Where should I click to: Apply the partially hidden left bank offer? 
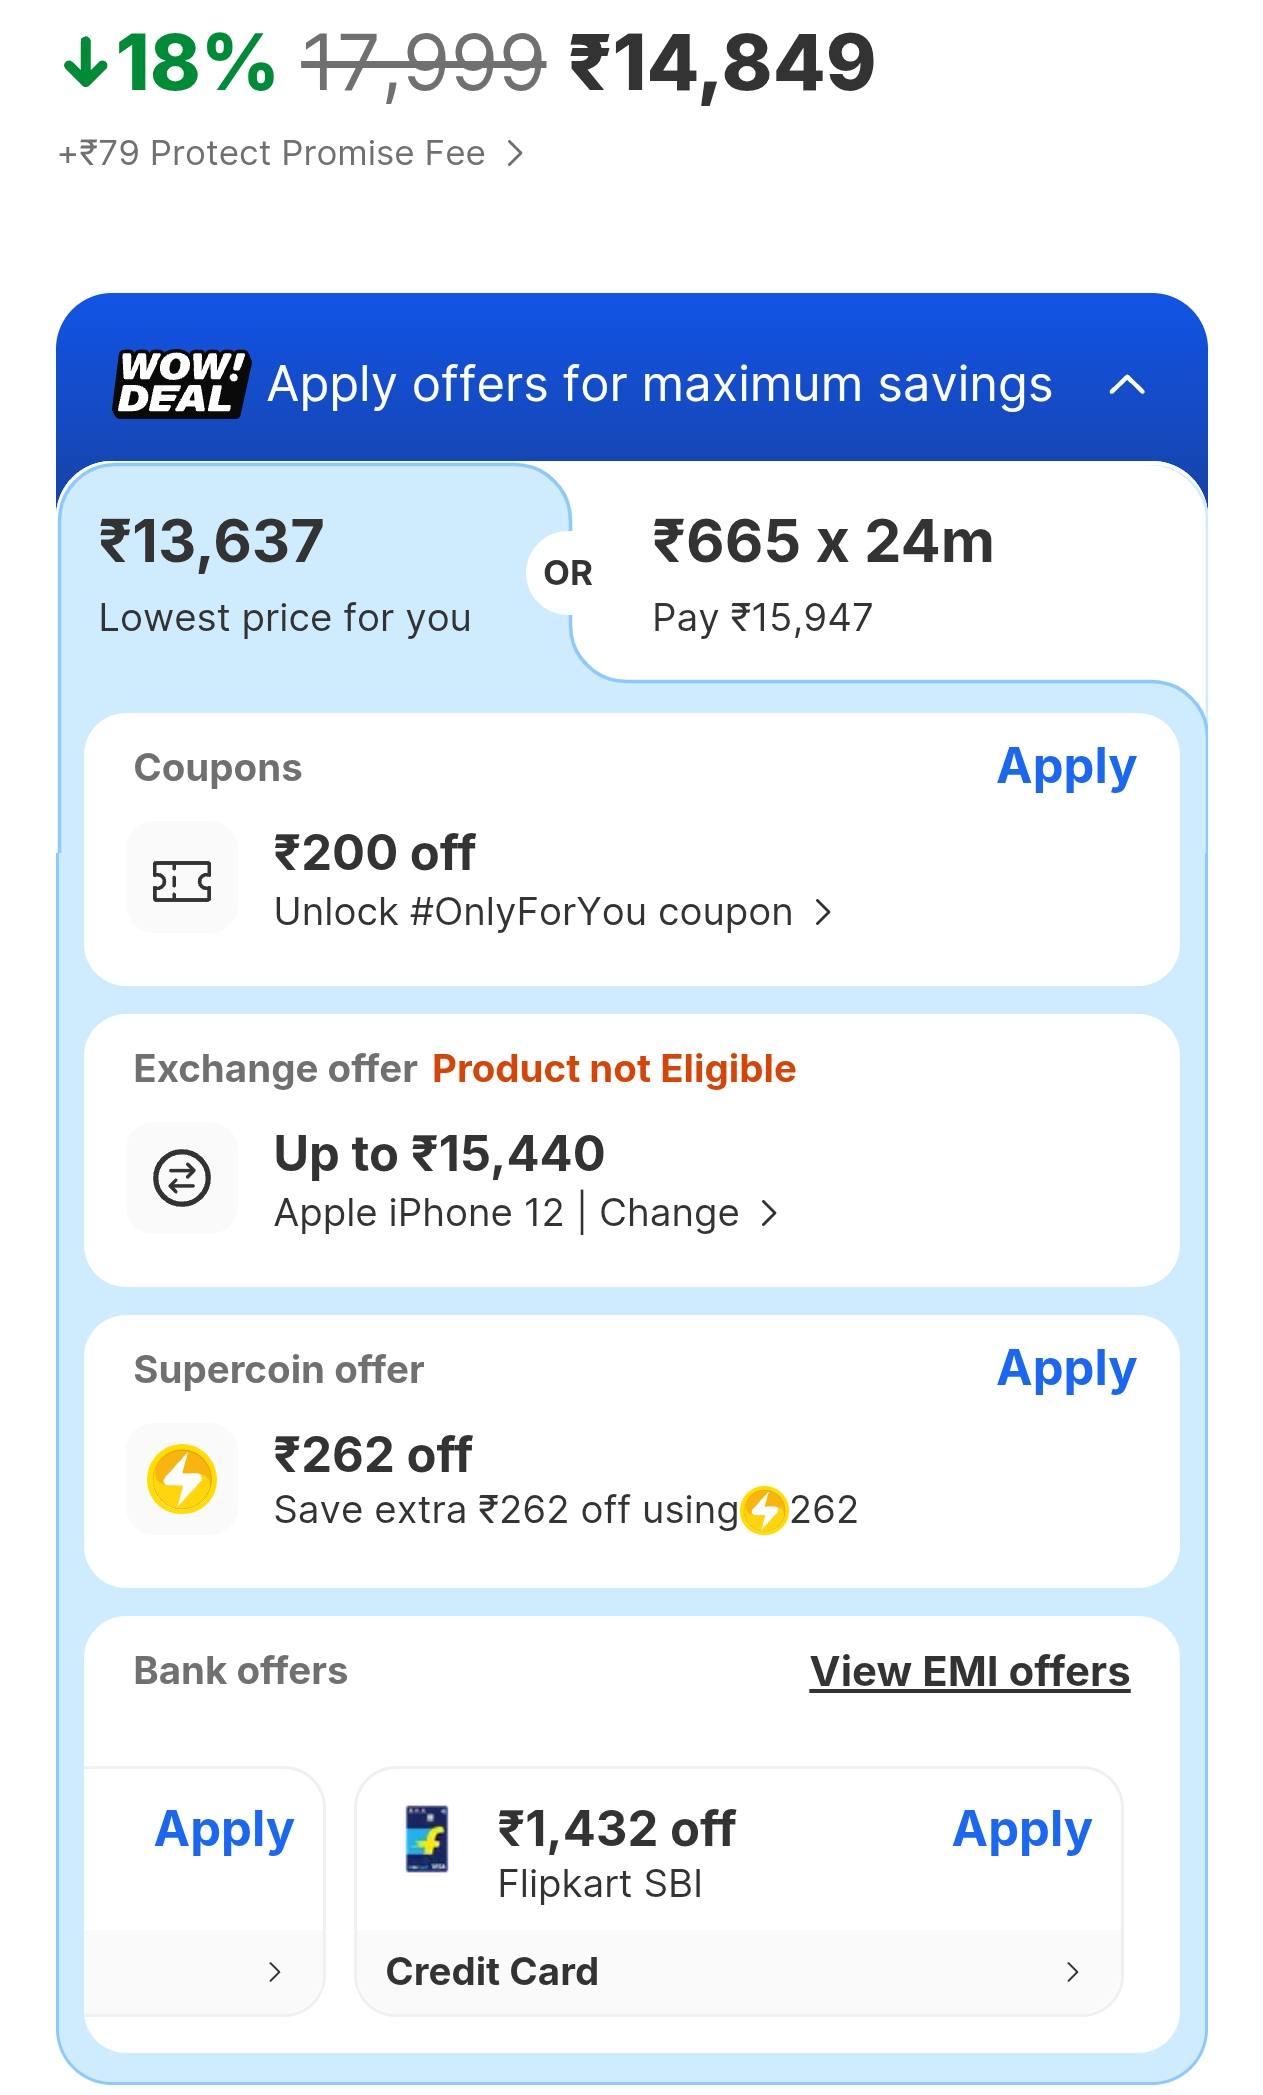pyautogui.click(x=224, y=1830)
